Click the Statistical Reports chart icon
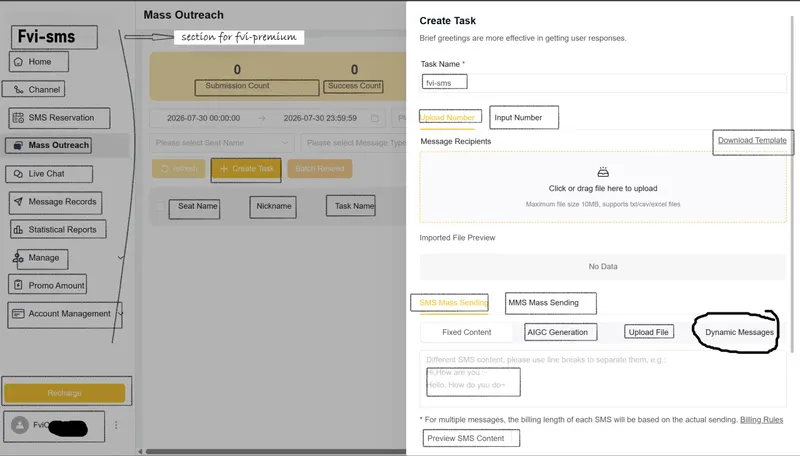This screenshot has height=456, width=800. pyautogui.click(x=18, y=230)
